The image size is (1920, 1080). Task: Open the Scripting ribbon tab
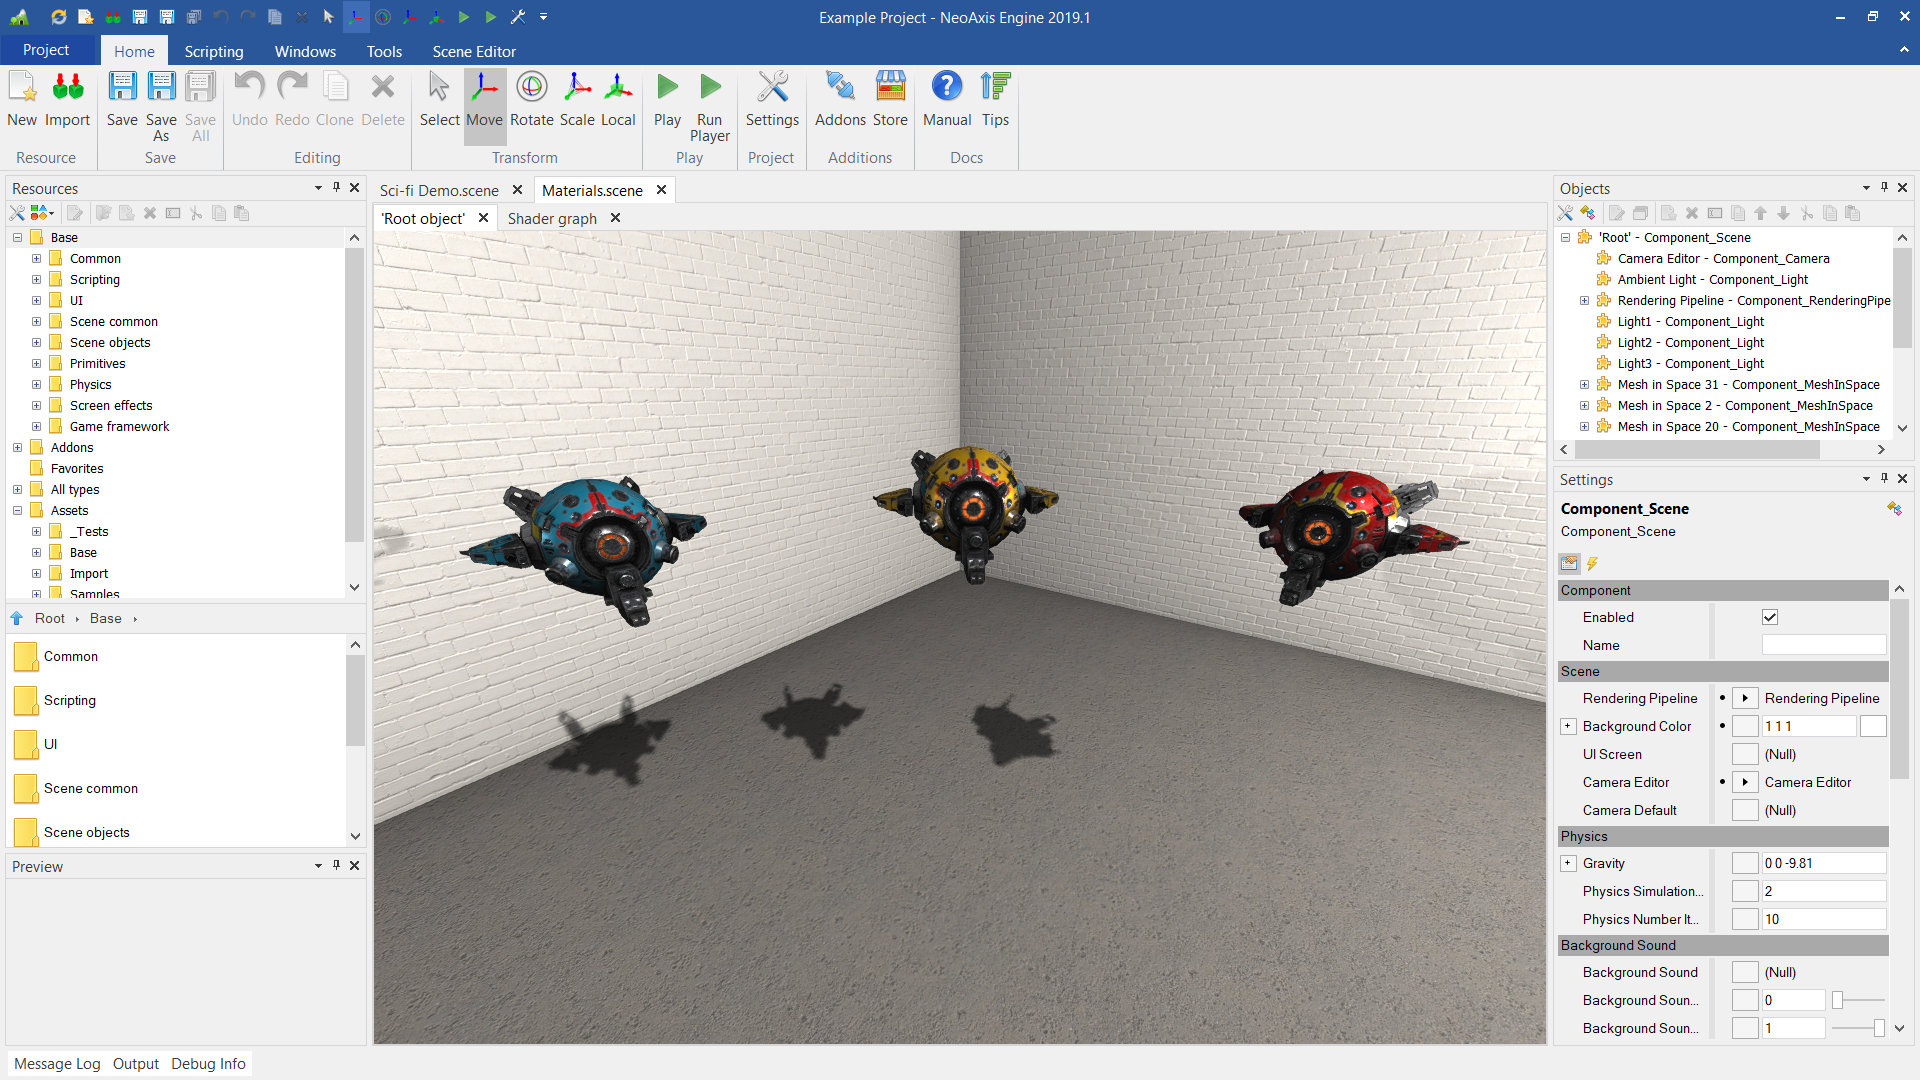coord(213,51)
